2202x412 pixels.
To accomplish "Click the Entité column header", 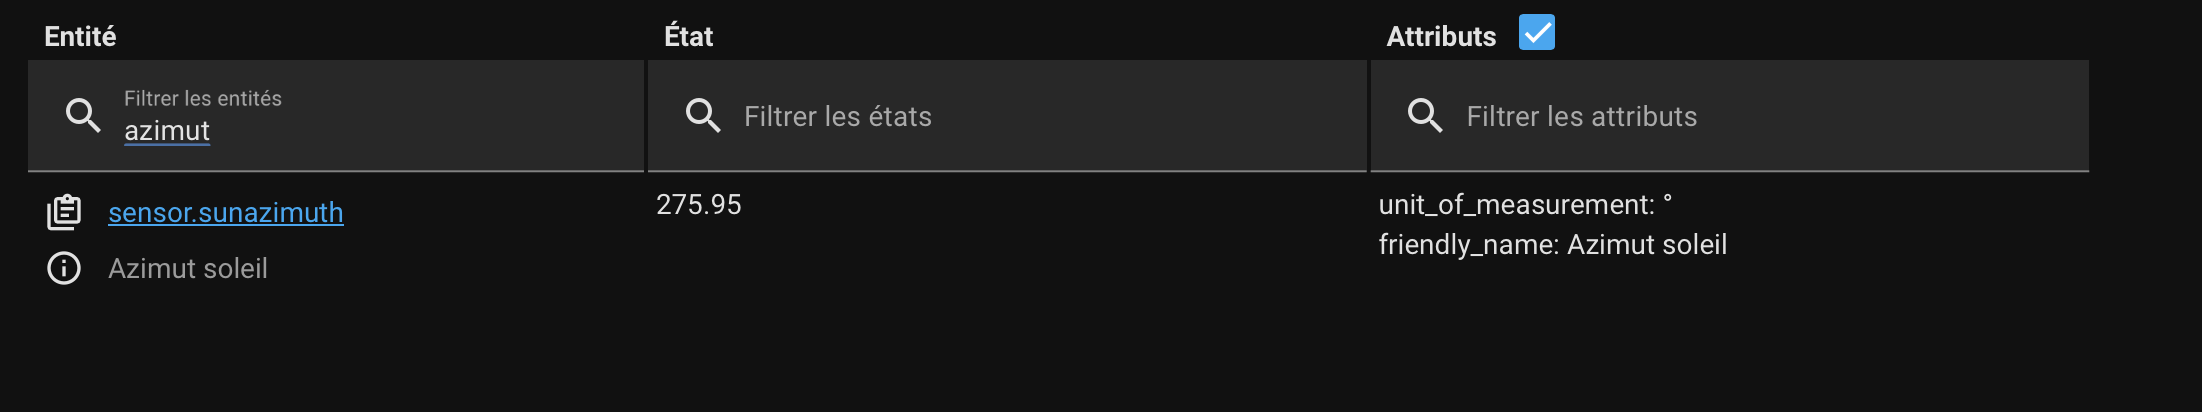I will 80,37.
